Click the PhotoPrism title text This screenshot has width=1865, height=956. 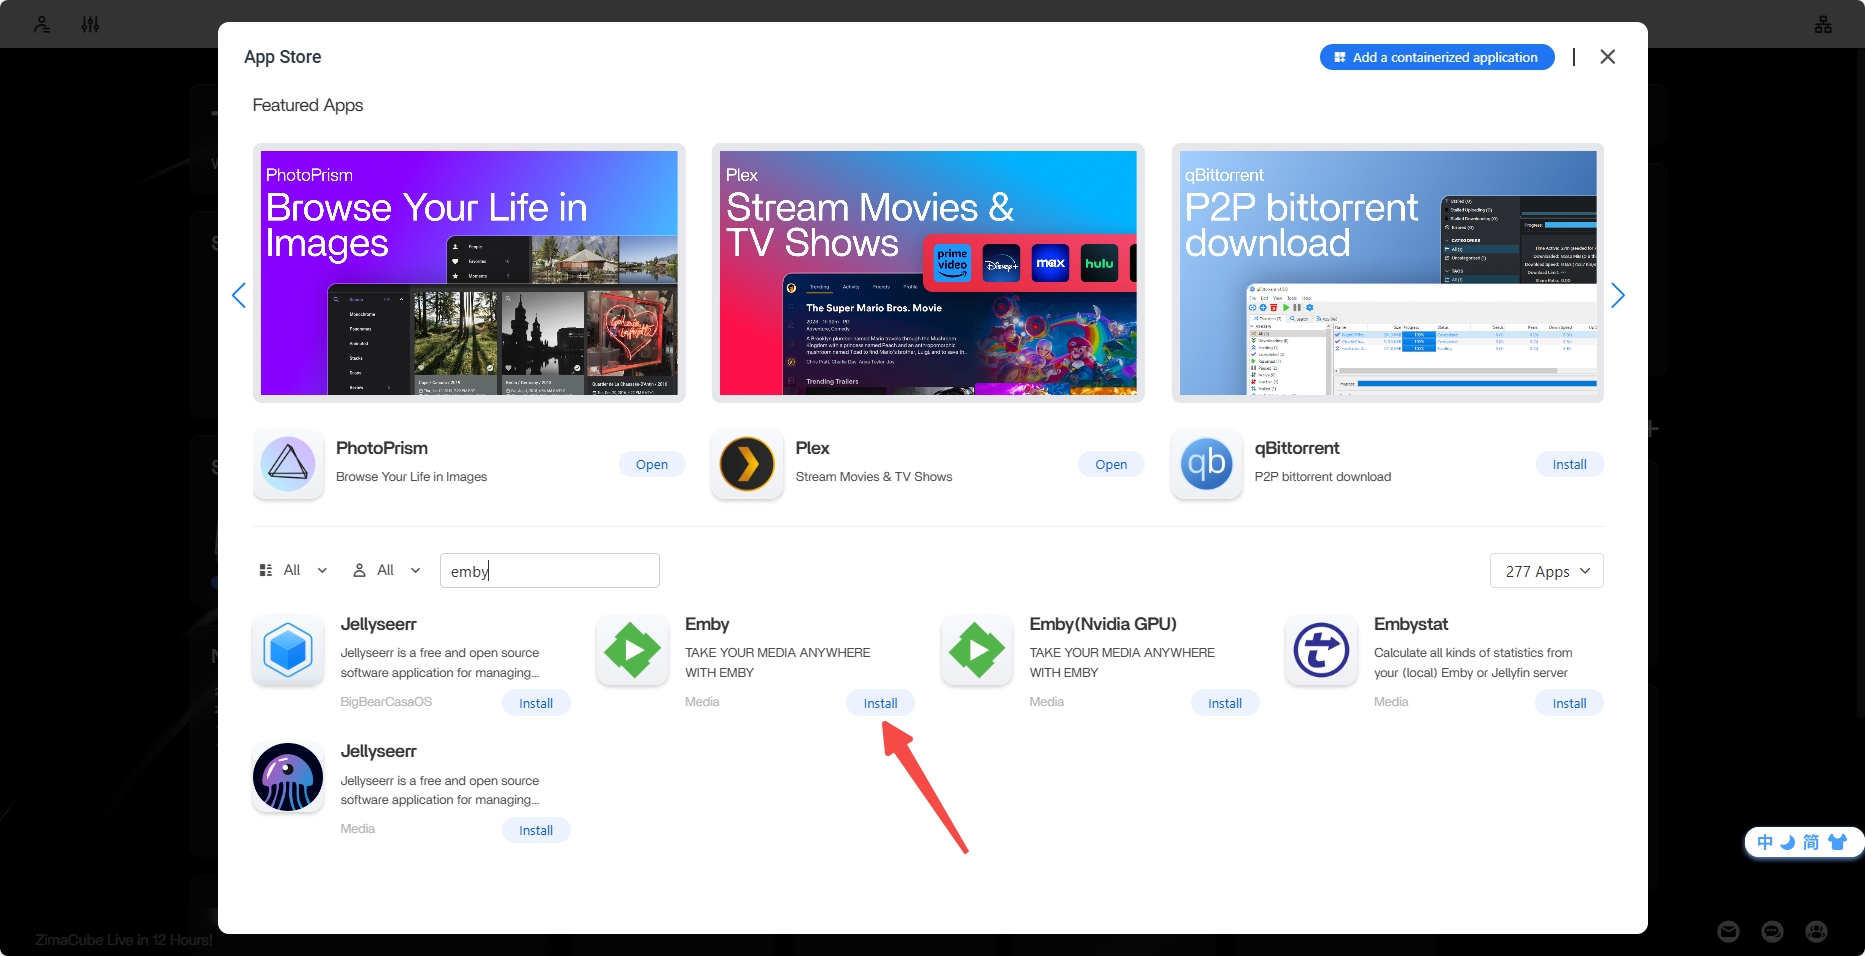click(382, 448)
